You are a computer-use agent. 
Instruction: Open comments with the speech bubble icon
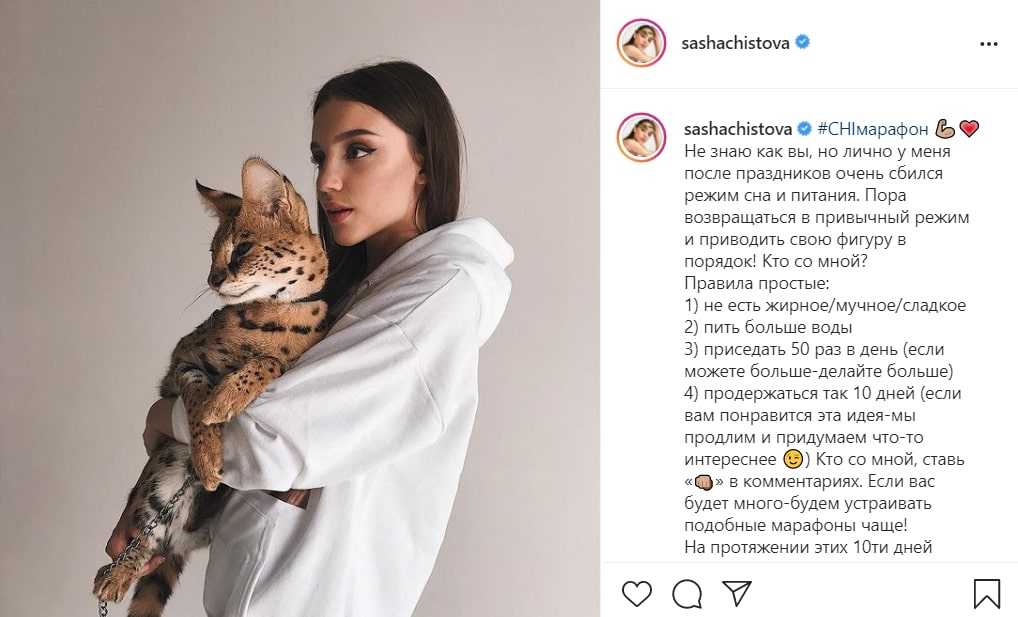687,593
